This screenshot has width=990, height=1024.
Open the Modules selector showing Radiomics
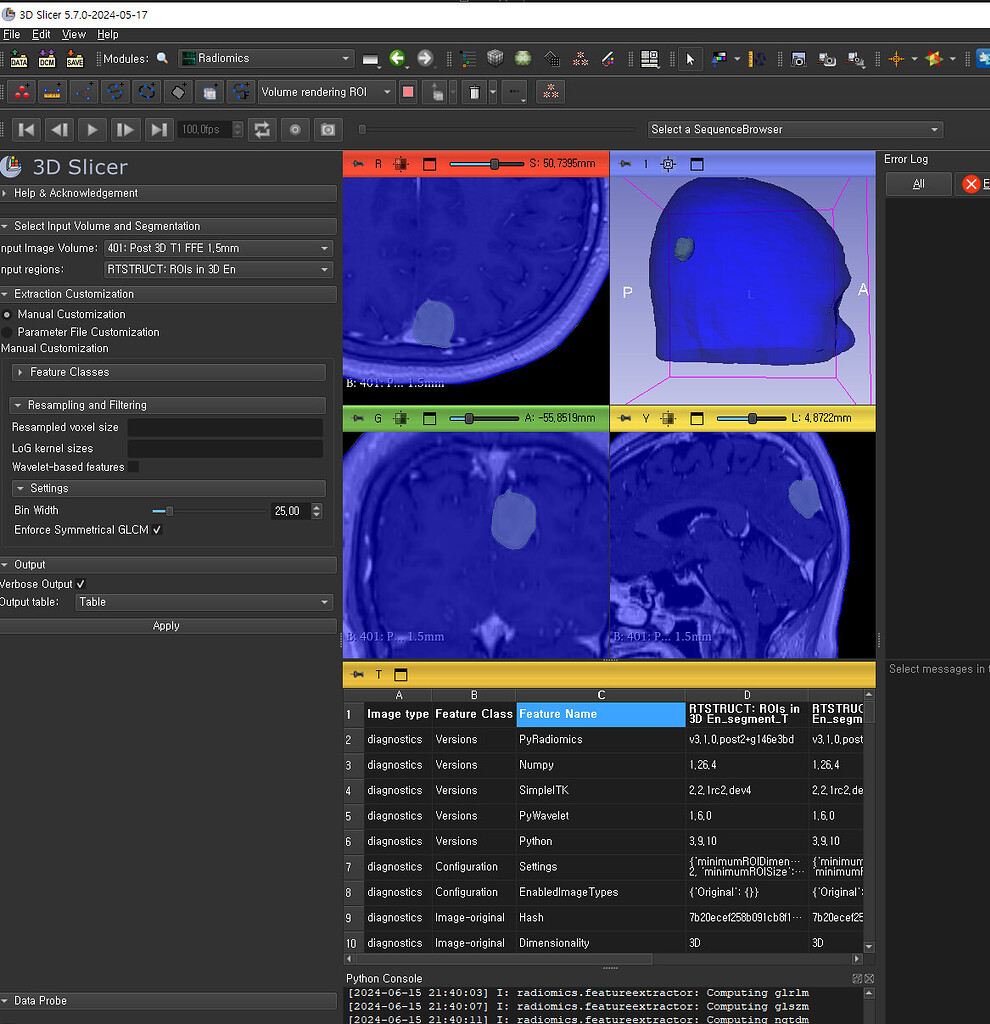click(266, 59)
